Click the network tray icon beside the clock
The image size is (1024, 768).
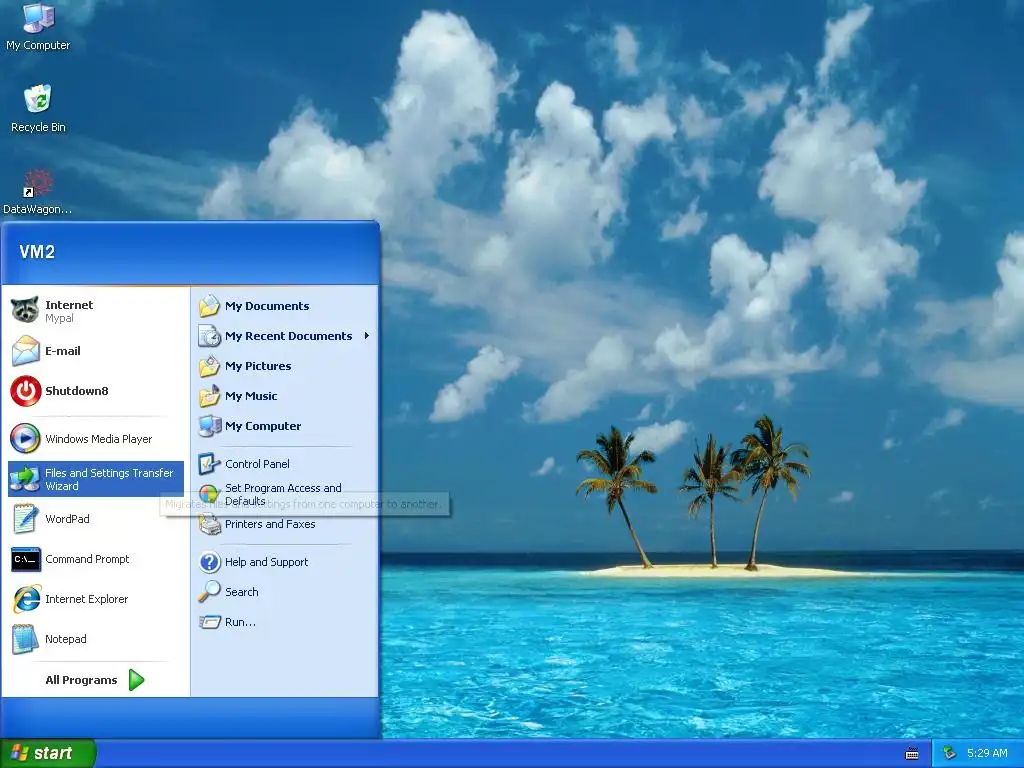[x=949, y=753]
